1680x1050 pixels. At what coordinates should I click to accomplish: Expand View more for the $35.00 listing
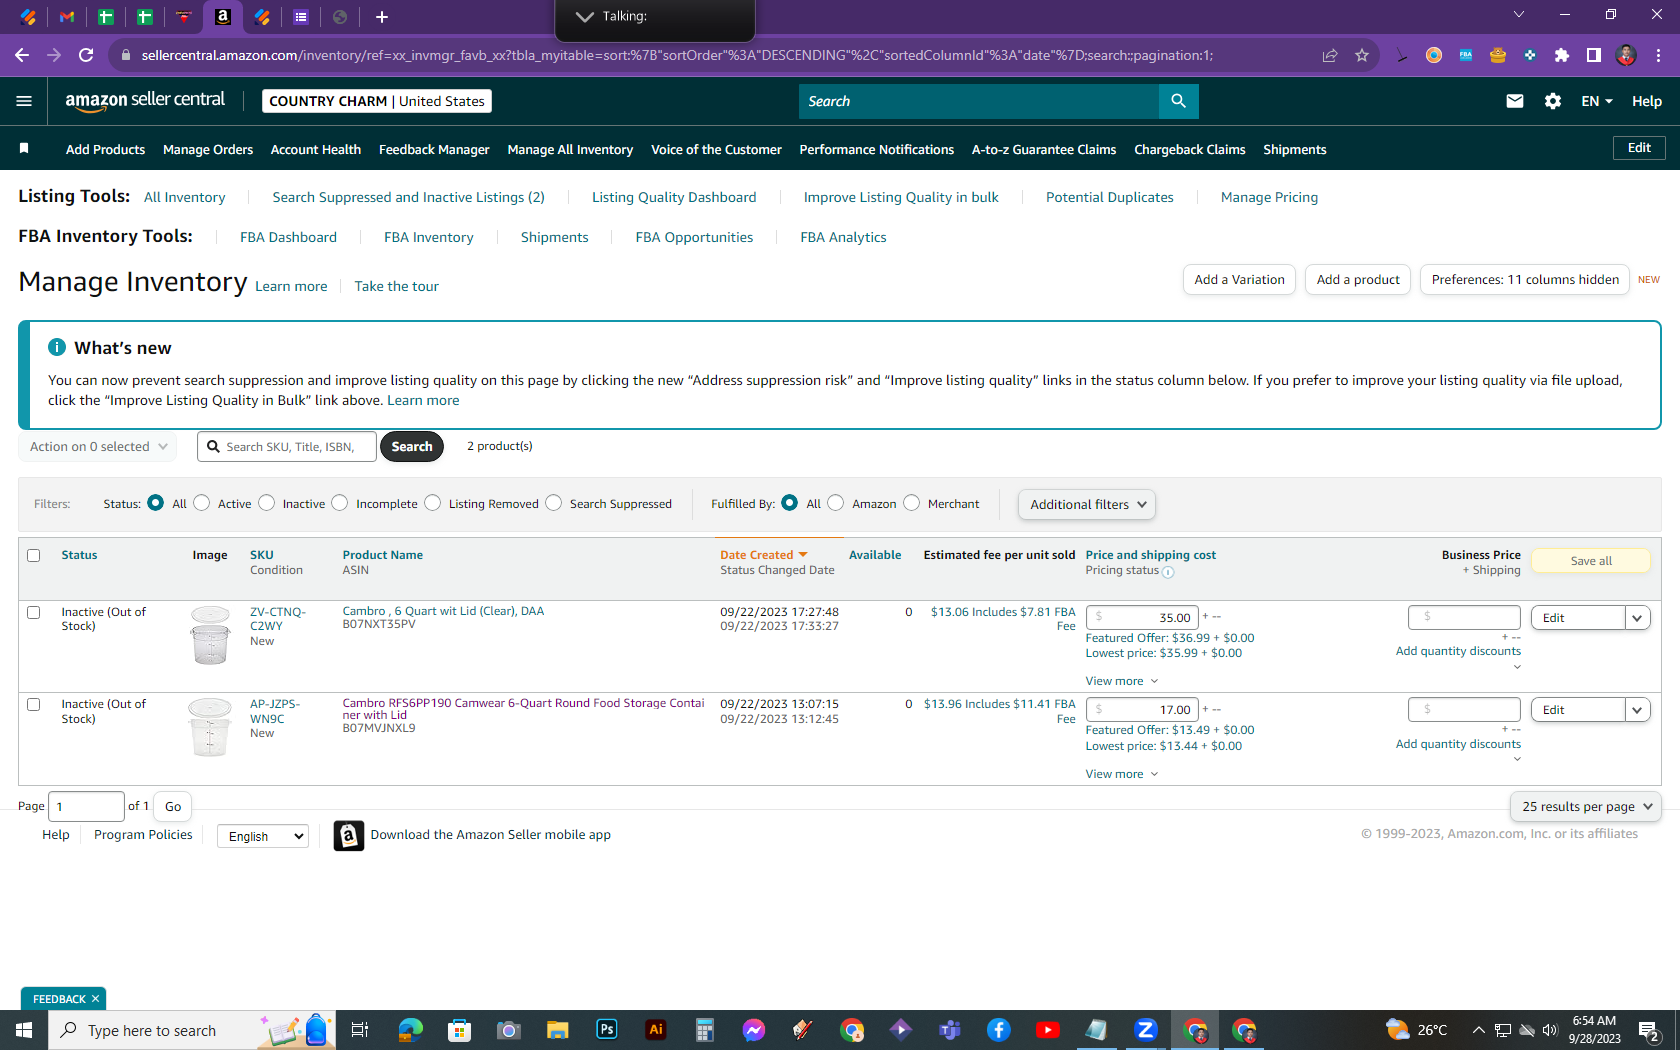tap(1122, 681)
